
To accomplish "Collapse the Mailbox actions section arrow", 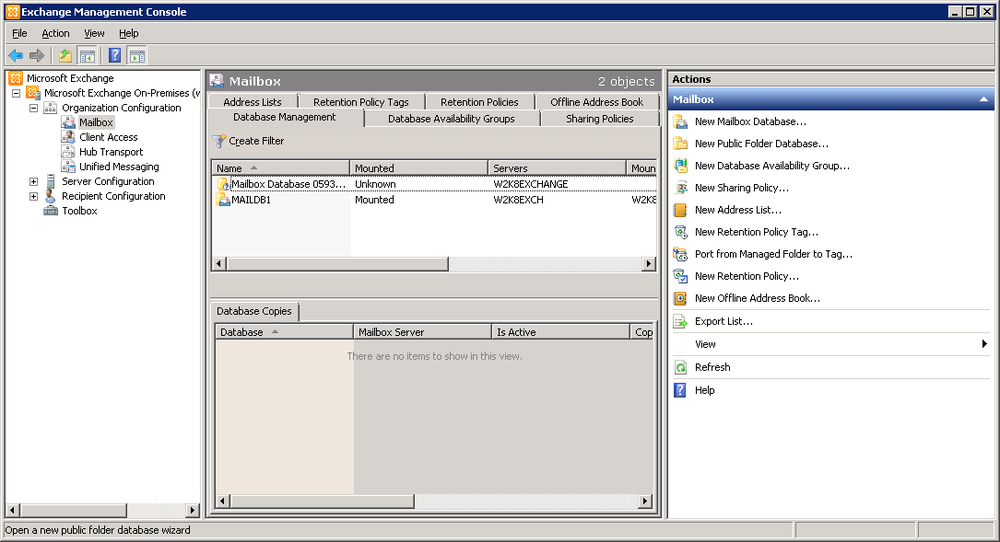I will (x=983, y=99).
